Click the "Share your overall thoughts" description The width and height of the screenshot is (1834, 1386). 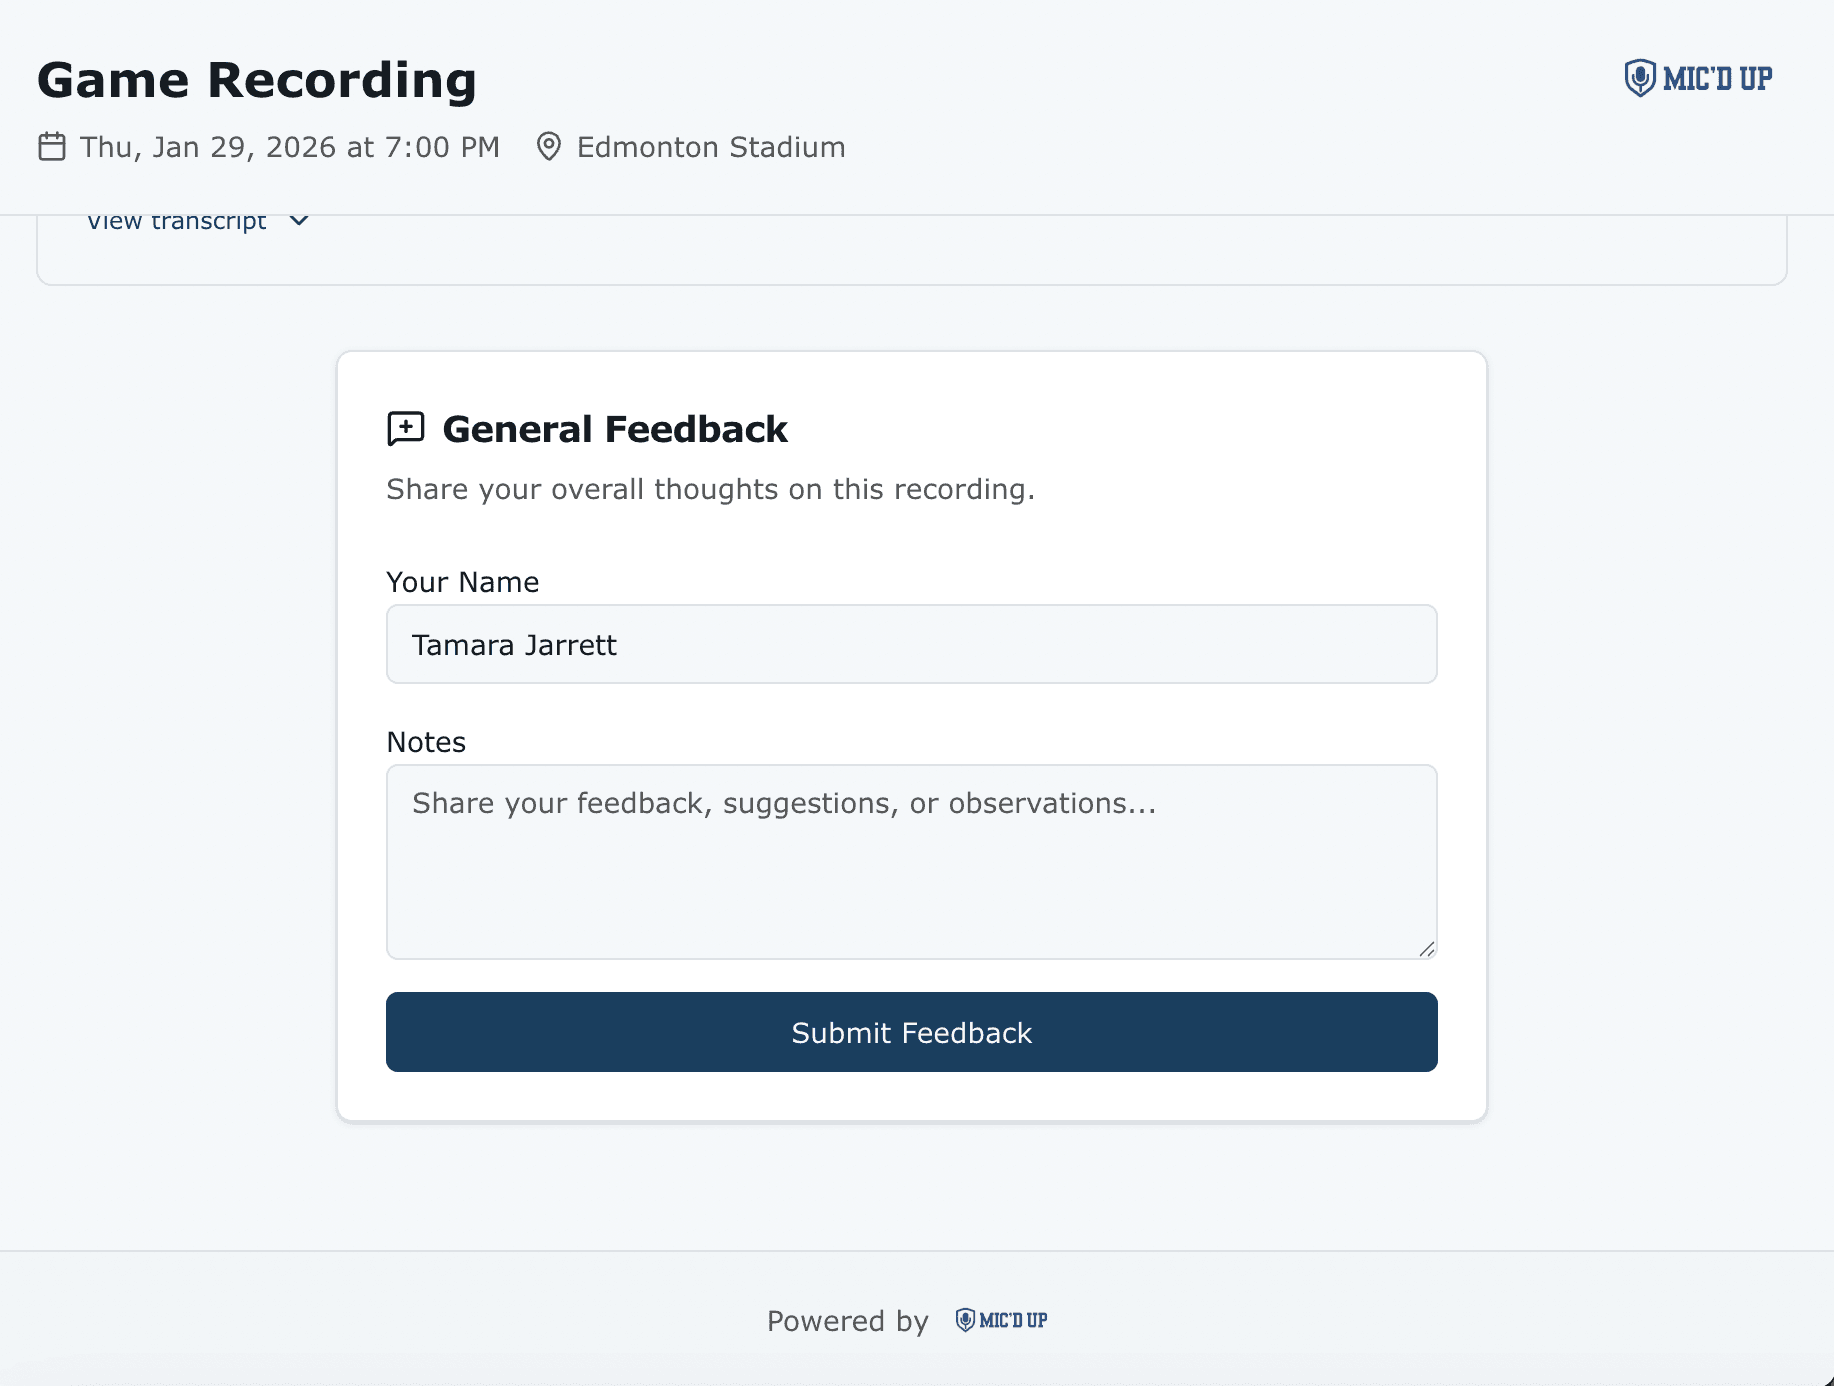[x=710, y=489]
